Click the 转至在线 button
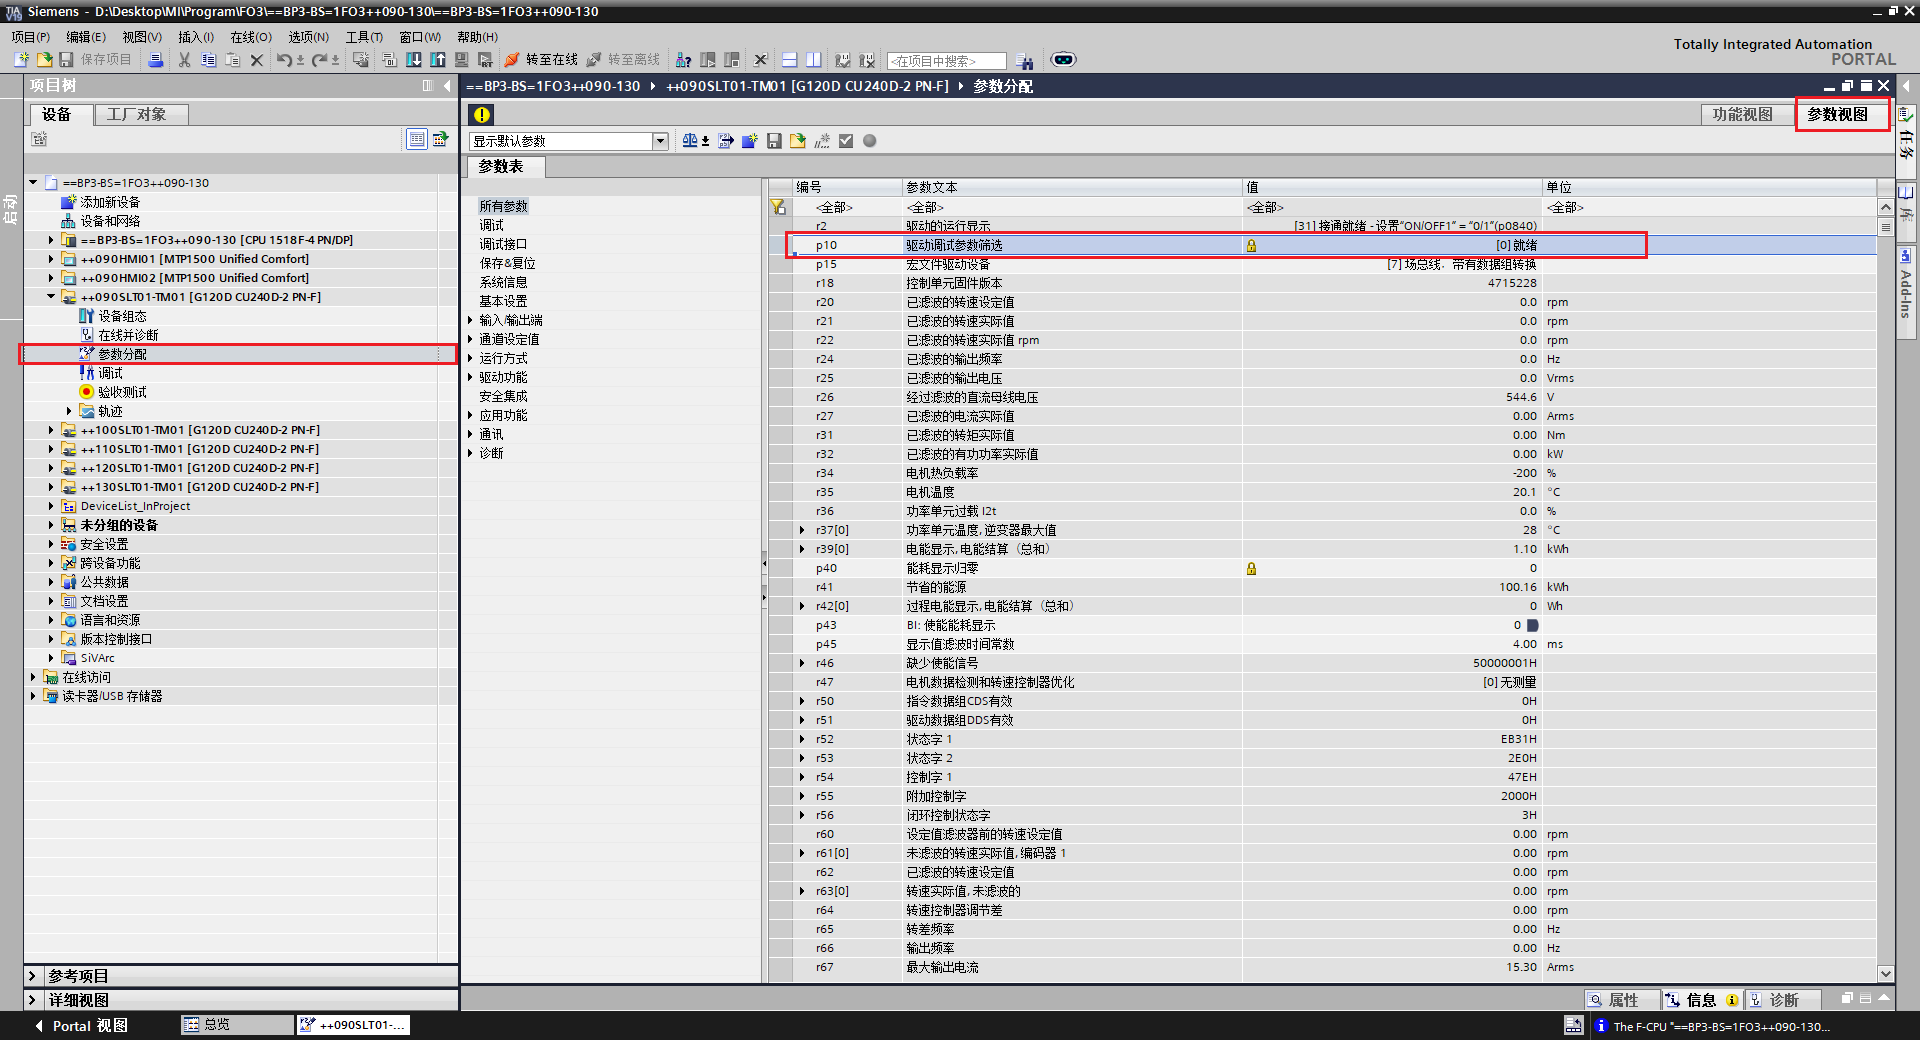1920x1040 pixels. 541,60
